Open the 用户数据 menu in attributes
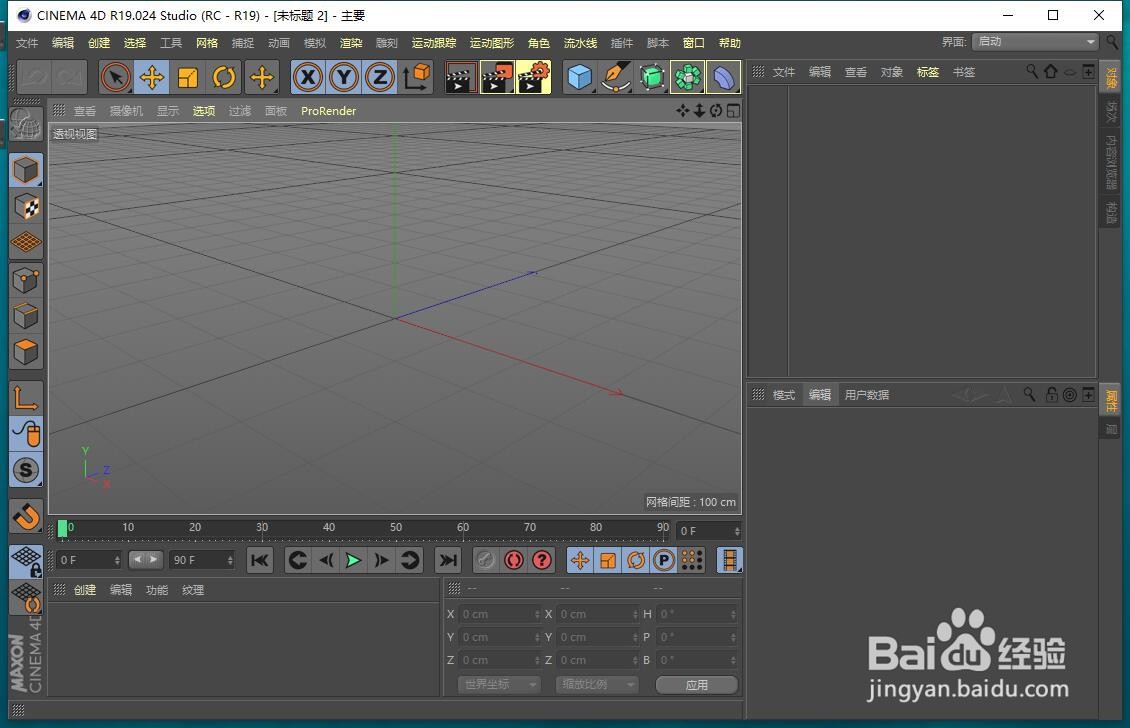The image size is (1130, 728). pyautogui.click(x=867, y=395)
